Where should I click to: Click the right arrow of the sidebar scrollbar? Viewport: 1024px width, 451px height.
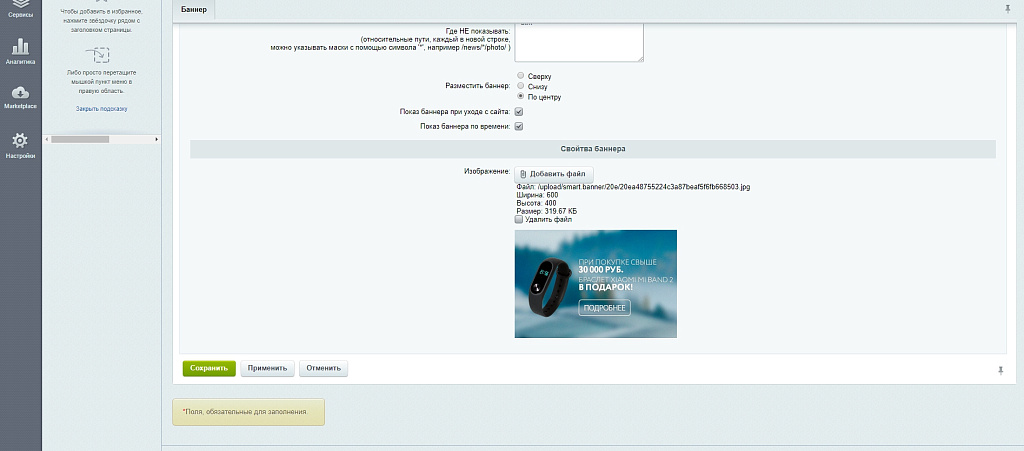pyautogui.click(x=155, y=139)
